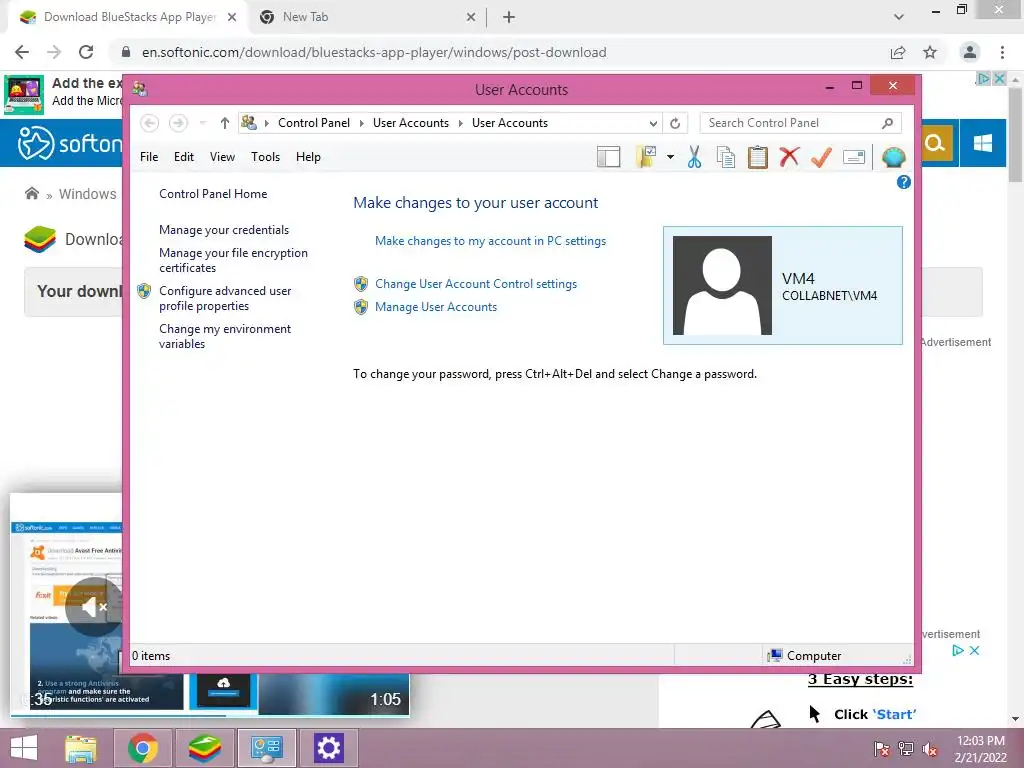Open the folder options dropdown arrow
The image size is (1024, 768).
click(x=670, y=157)
